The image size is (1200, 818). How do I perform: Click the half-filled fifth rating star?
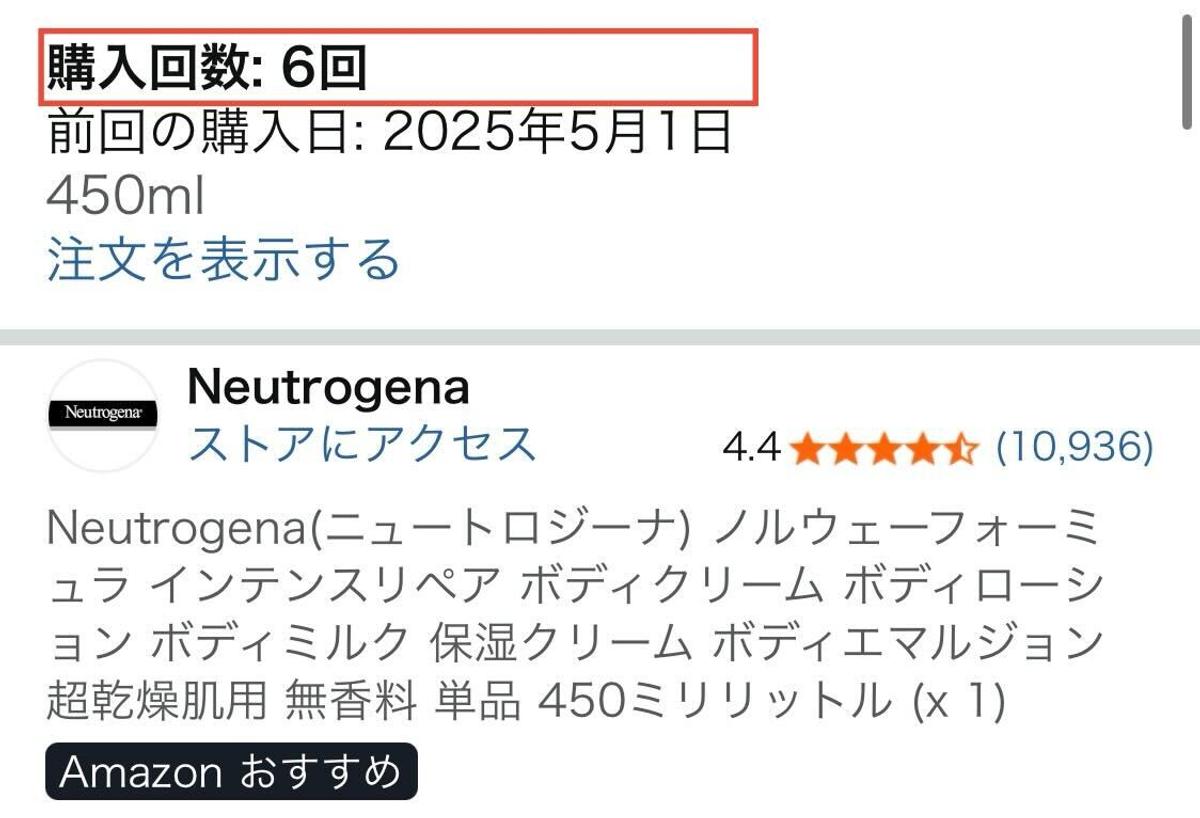point(958,450)
